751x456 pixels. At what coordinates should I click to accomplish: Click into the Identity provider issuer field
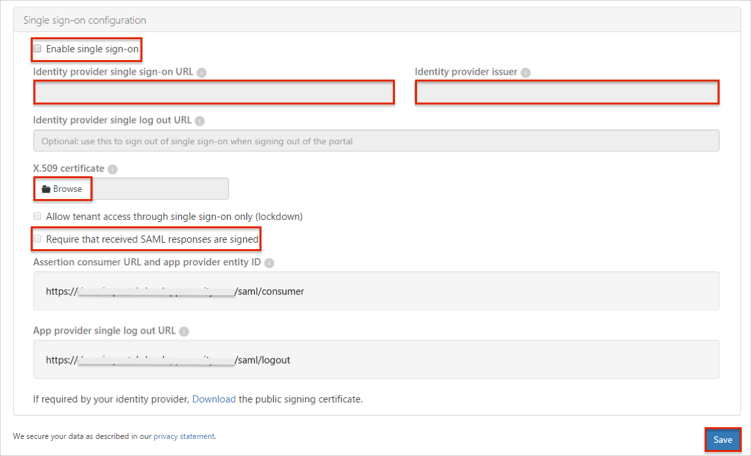[x=567, y=93]
